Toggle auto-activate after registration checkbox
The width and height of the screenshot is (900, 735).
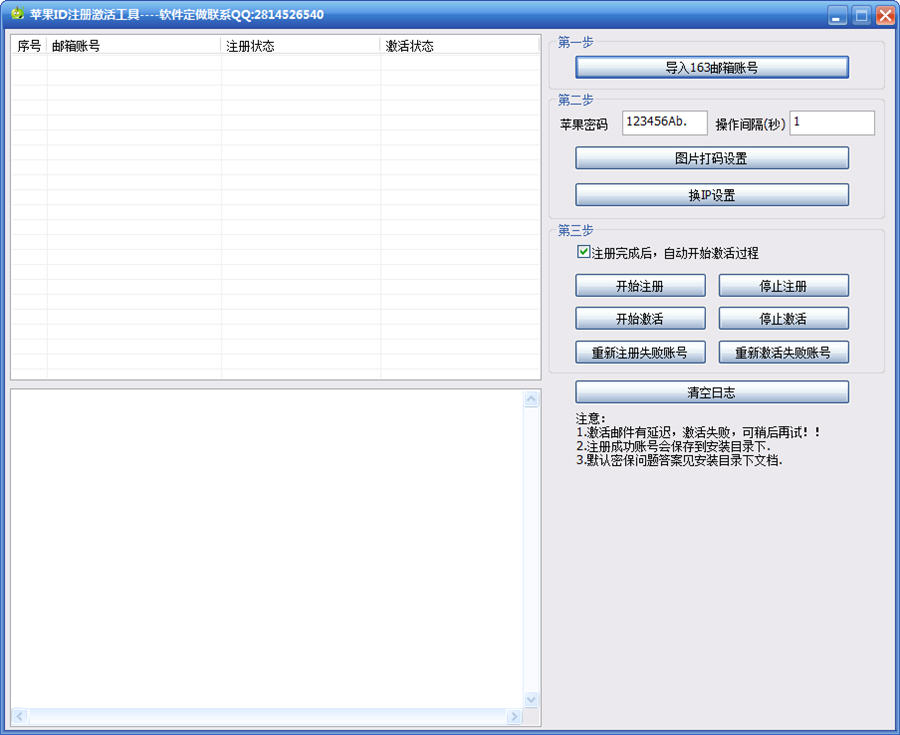tap(583, 252)
